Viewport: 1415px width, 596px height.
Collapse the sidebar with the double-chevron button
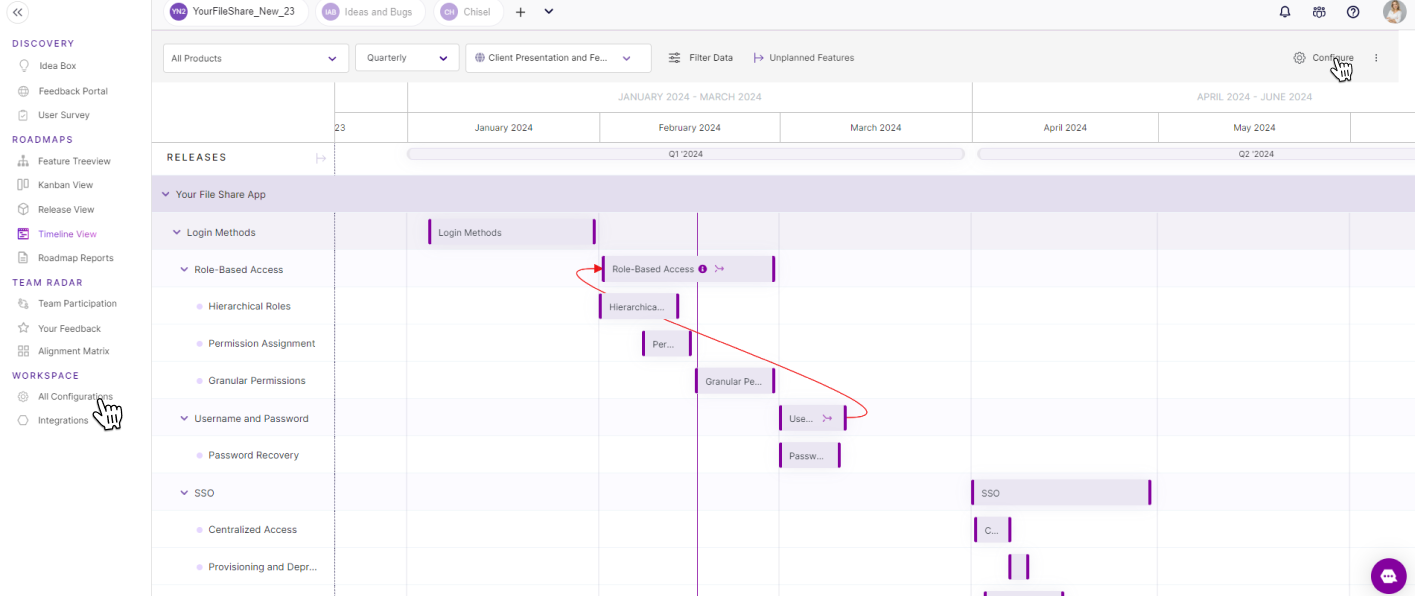pyautogui.click(x=17, y=13)
